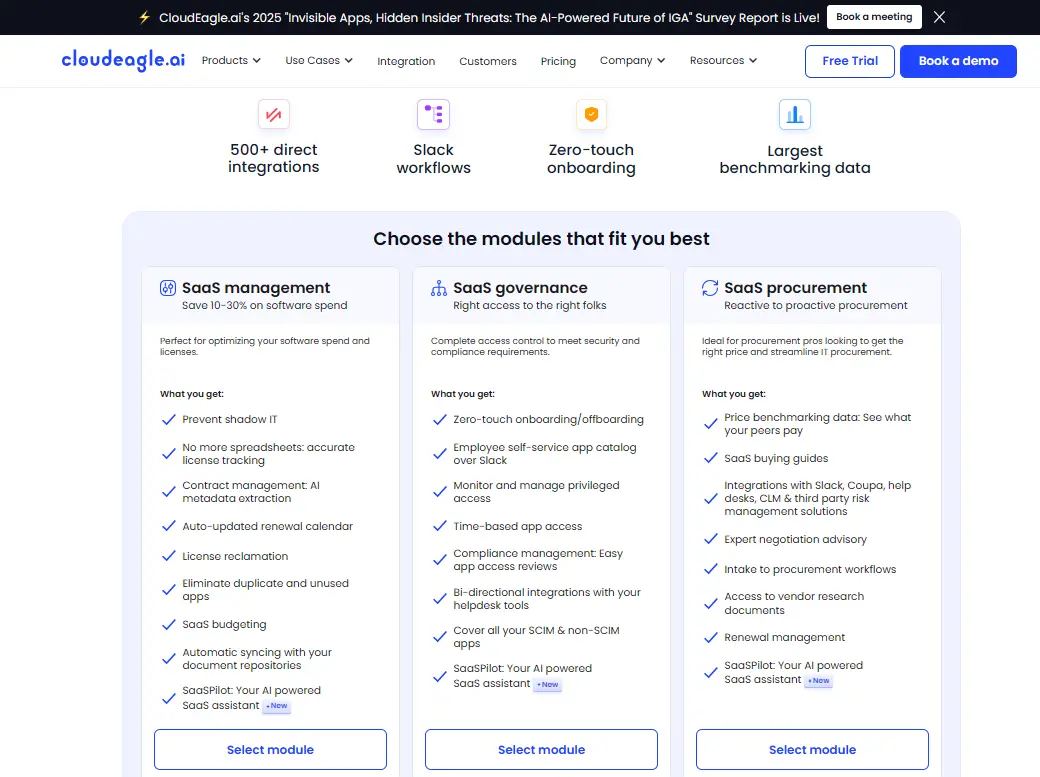Click the checkmark beside Renewal management

pyautogui.click(x=710, y=638)
